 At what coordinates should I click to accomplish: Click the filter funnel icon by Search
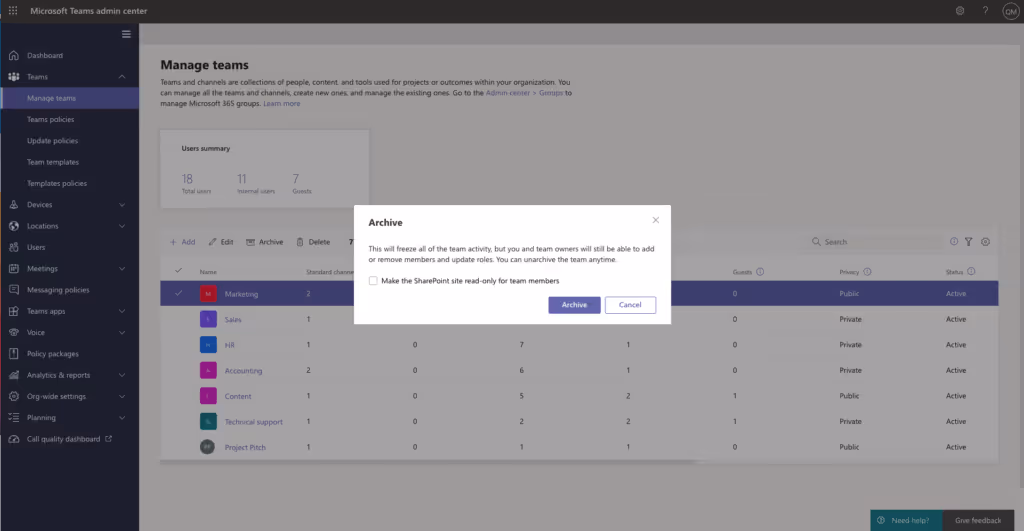[968, 242]
